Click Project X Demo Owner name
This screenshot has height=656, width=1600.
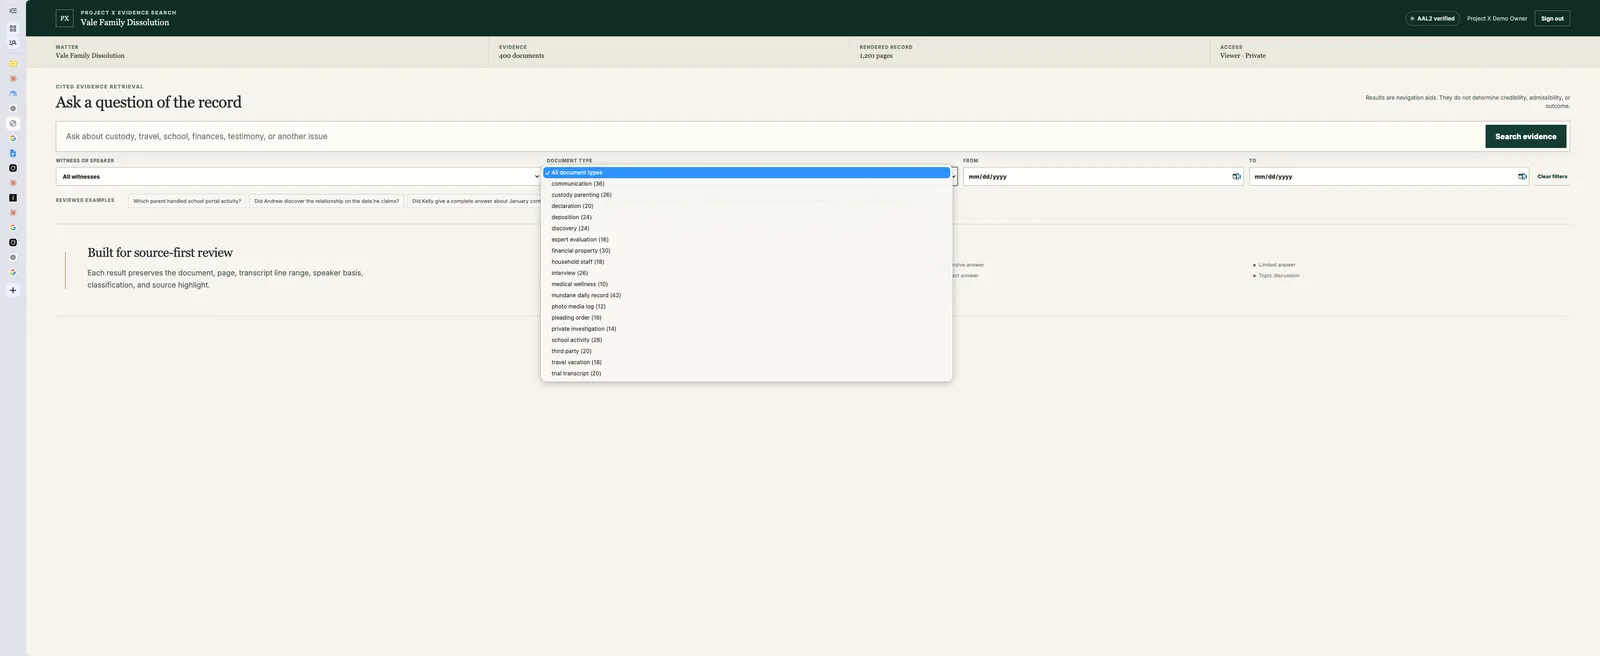1497,18
